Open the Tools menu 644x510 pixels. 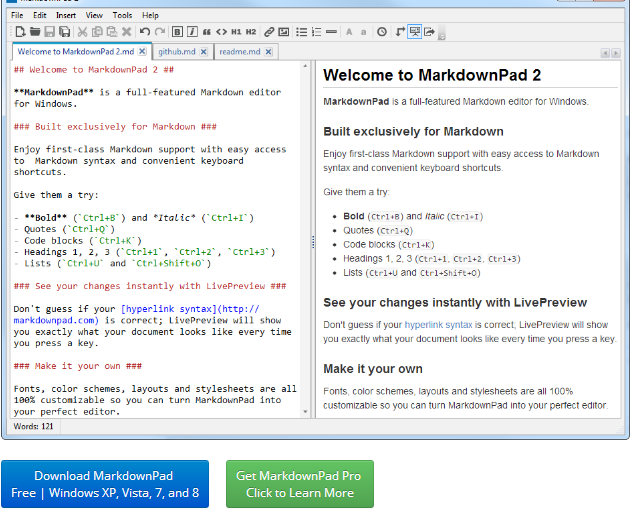[122, 15]
